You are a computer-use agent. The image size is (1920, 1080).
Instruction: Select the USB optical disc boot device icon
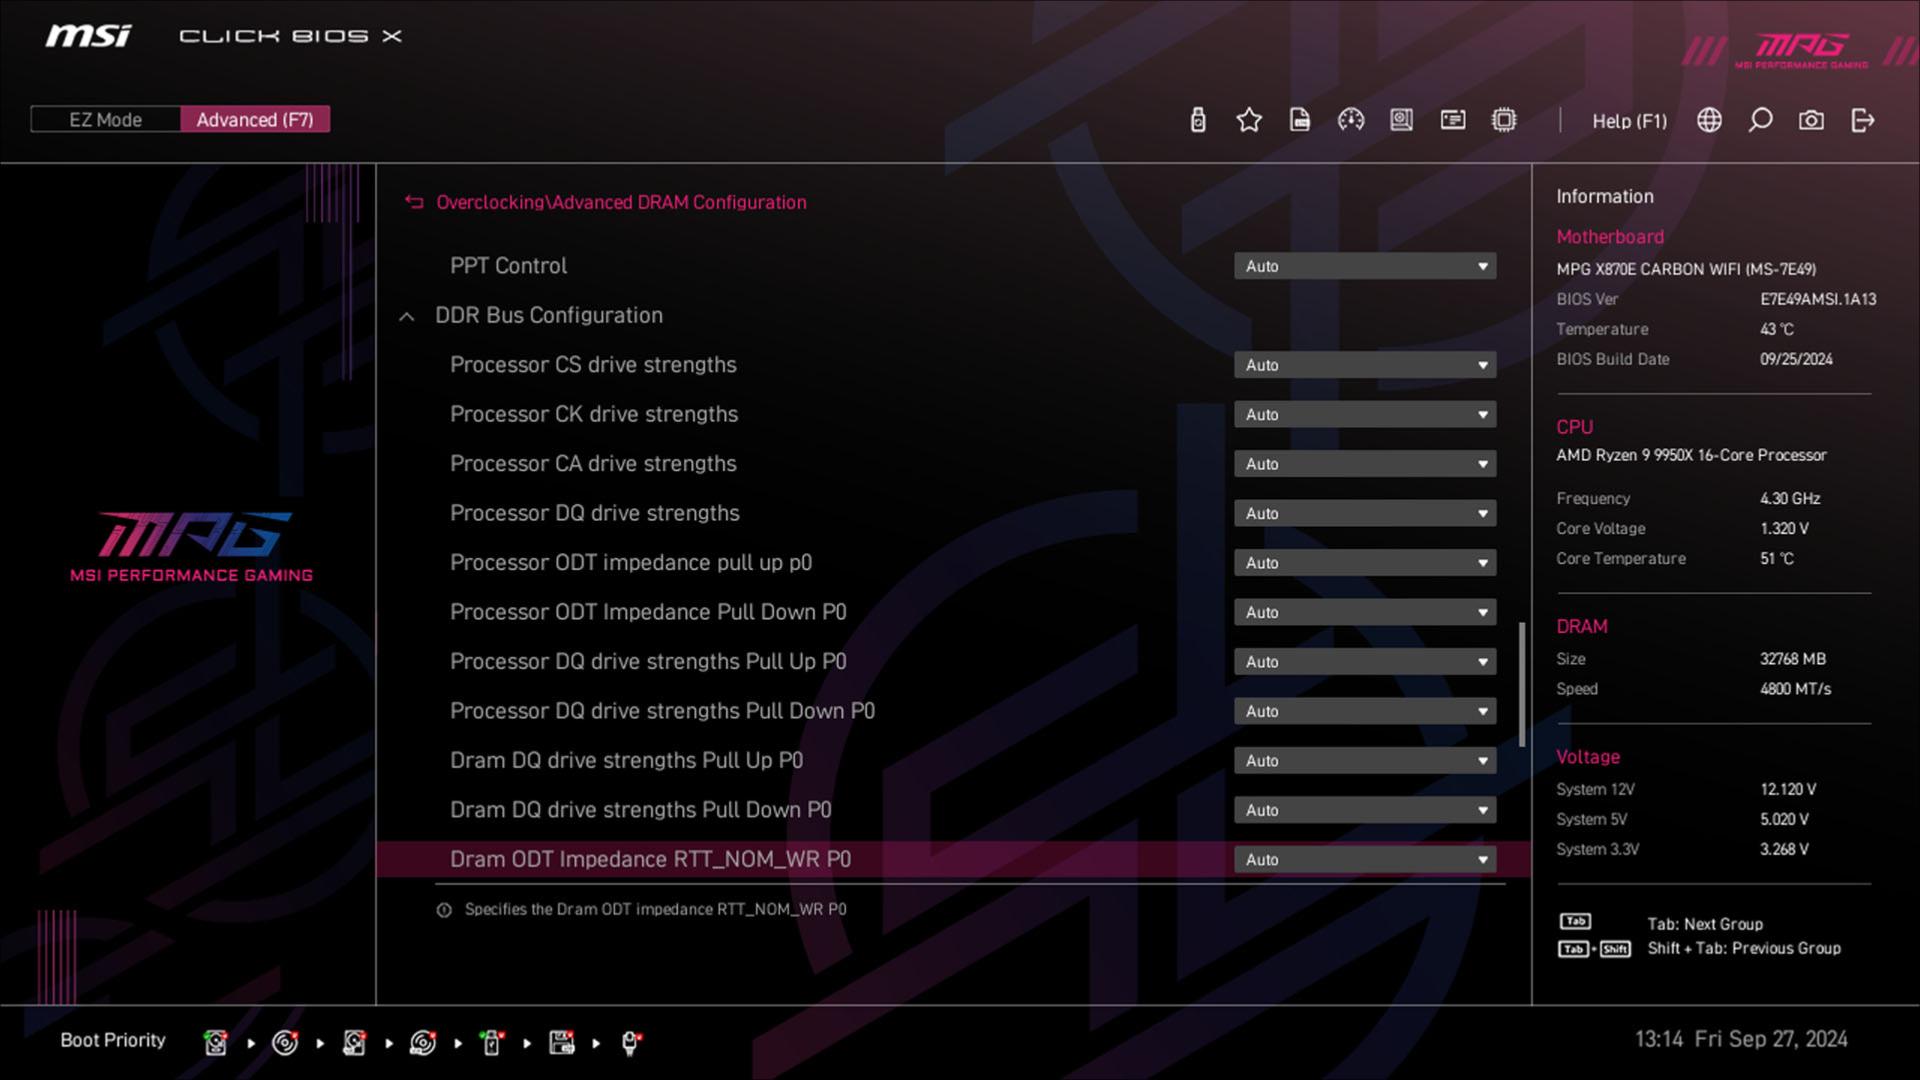(423, 1043)
